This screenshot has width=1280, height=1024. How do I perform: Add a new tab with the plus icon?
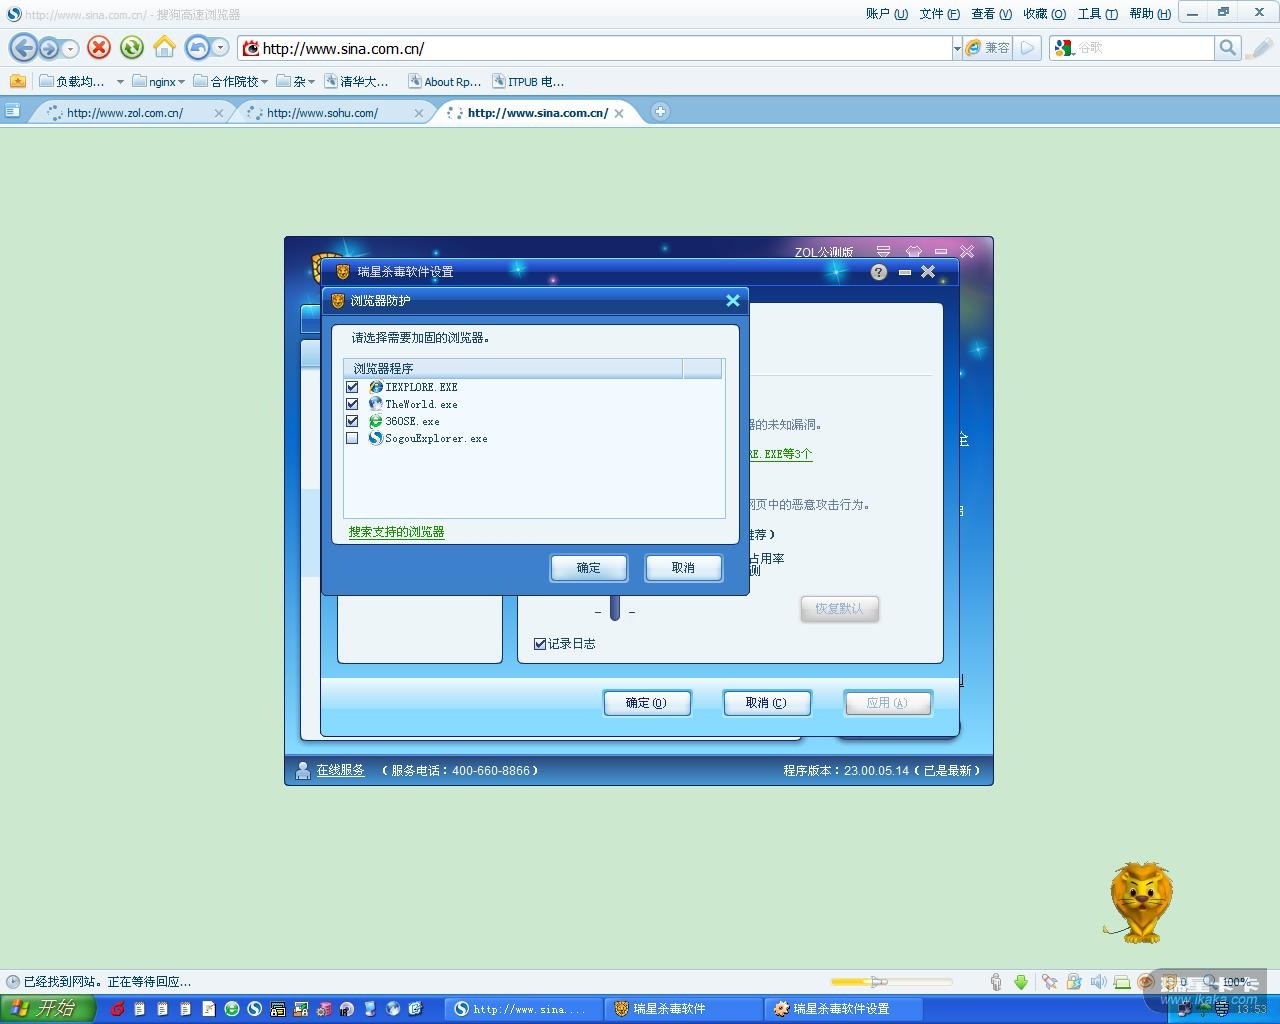tap(660, 112)
